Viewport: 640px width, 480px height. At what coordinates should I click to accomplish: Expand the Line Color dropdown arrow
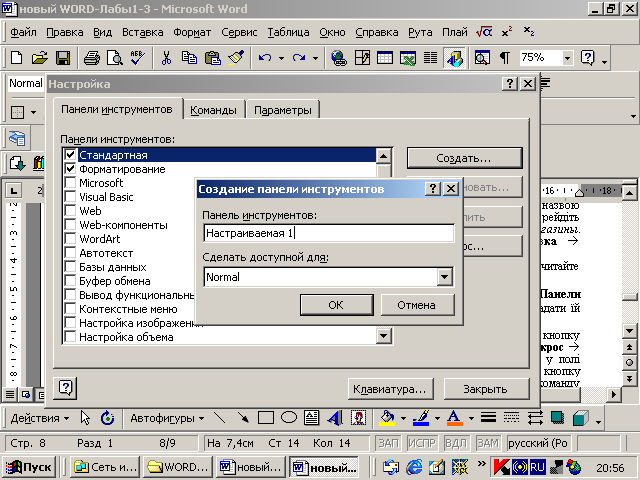point(438,418)
